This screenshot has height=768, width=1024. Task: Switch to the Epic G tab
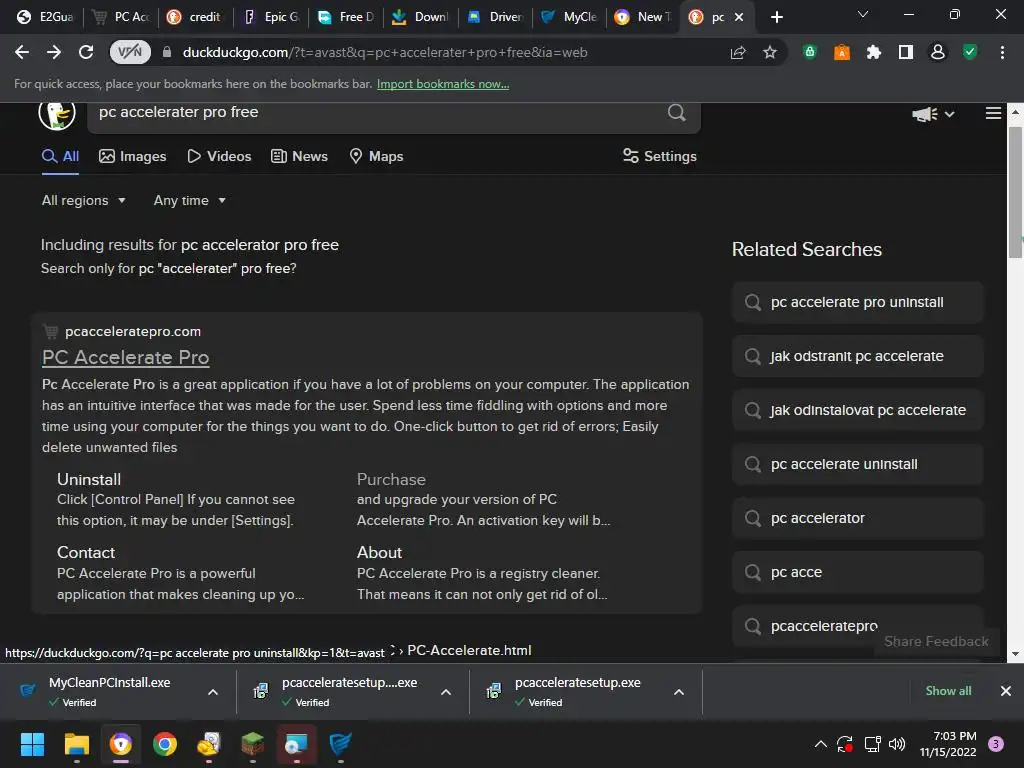point(272,17)
